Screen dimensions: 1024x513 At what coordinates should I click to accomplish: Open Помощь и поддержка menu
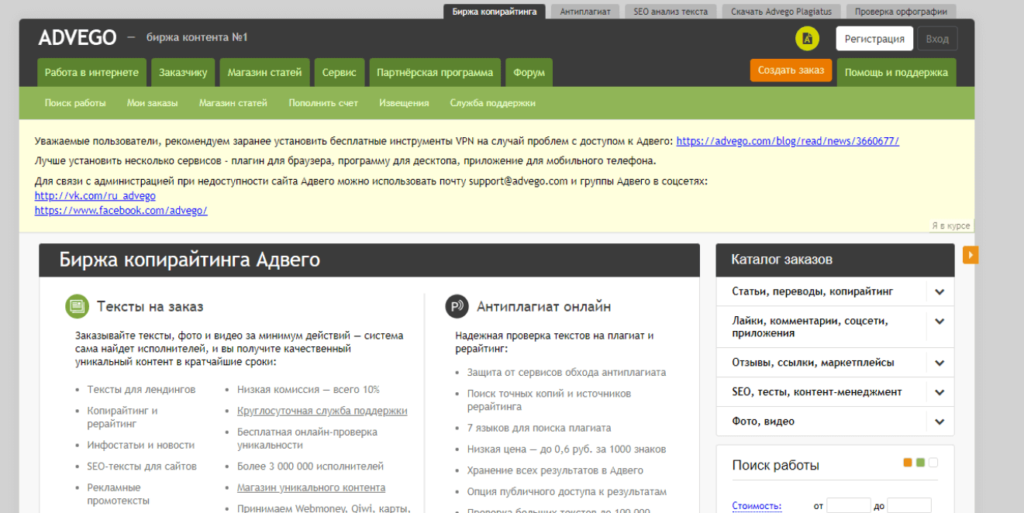click(896, 72)
